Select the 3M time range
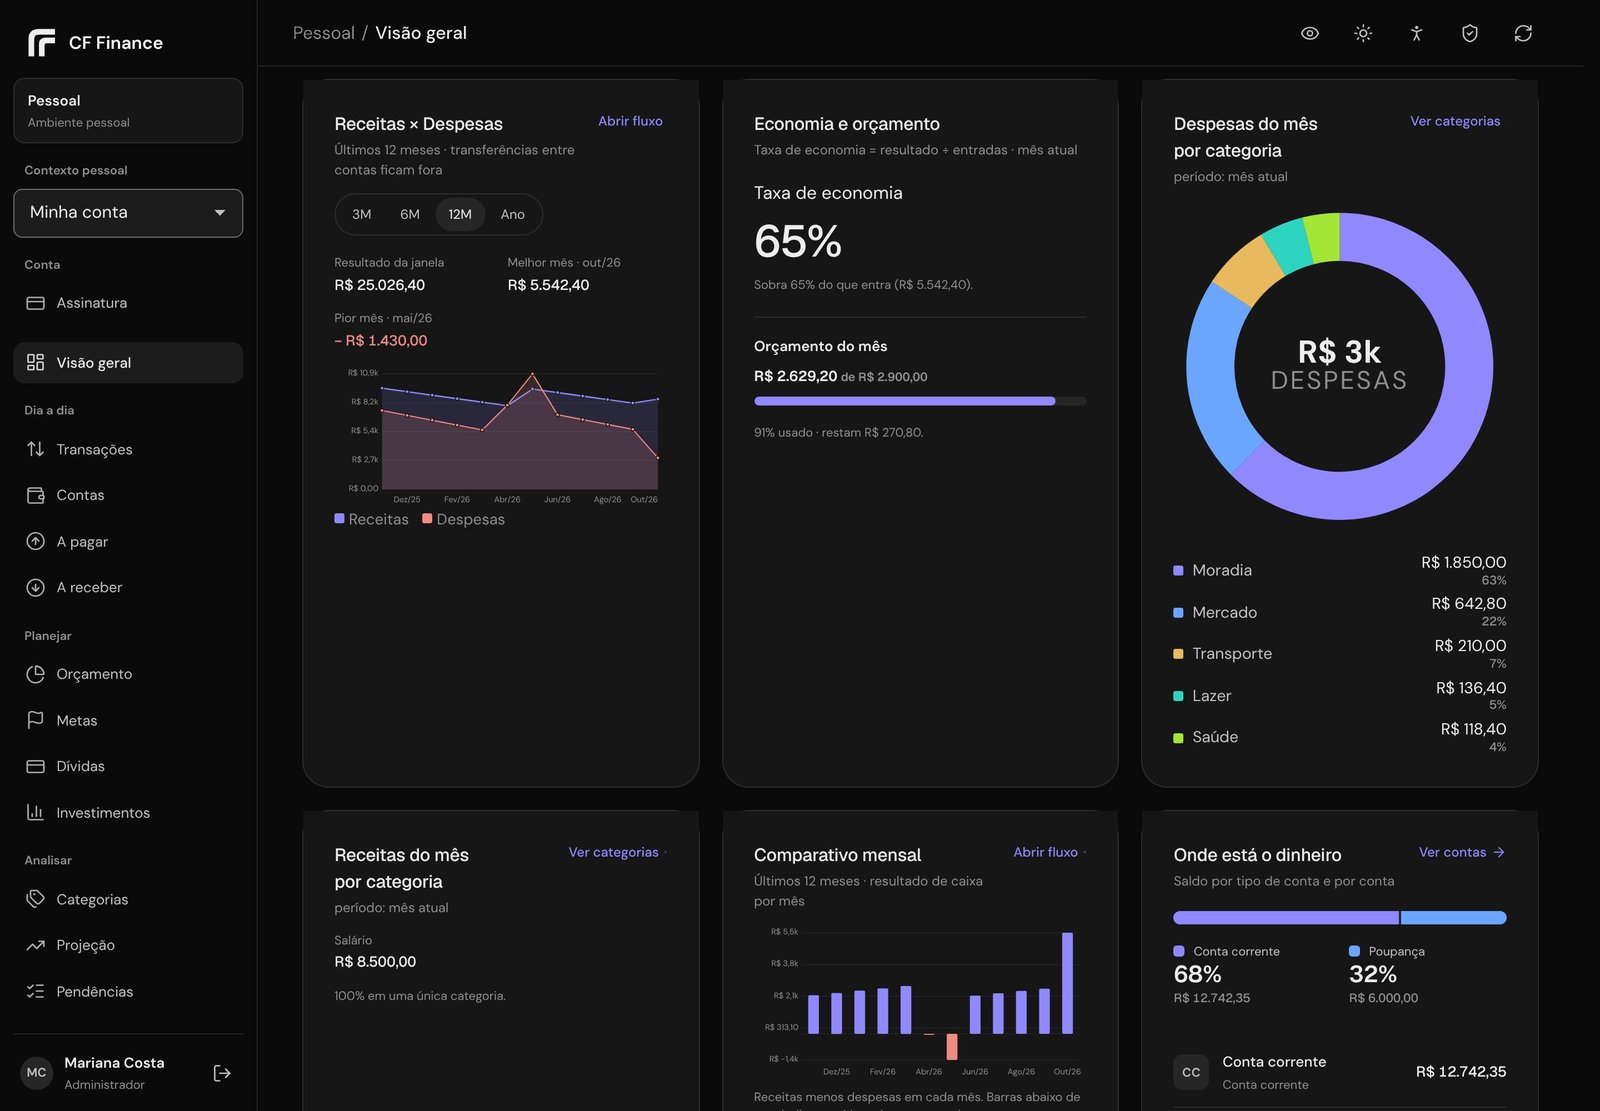 (362, 214)
